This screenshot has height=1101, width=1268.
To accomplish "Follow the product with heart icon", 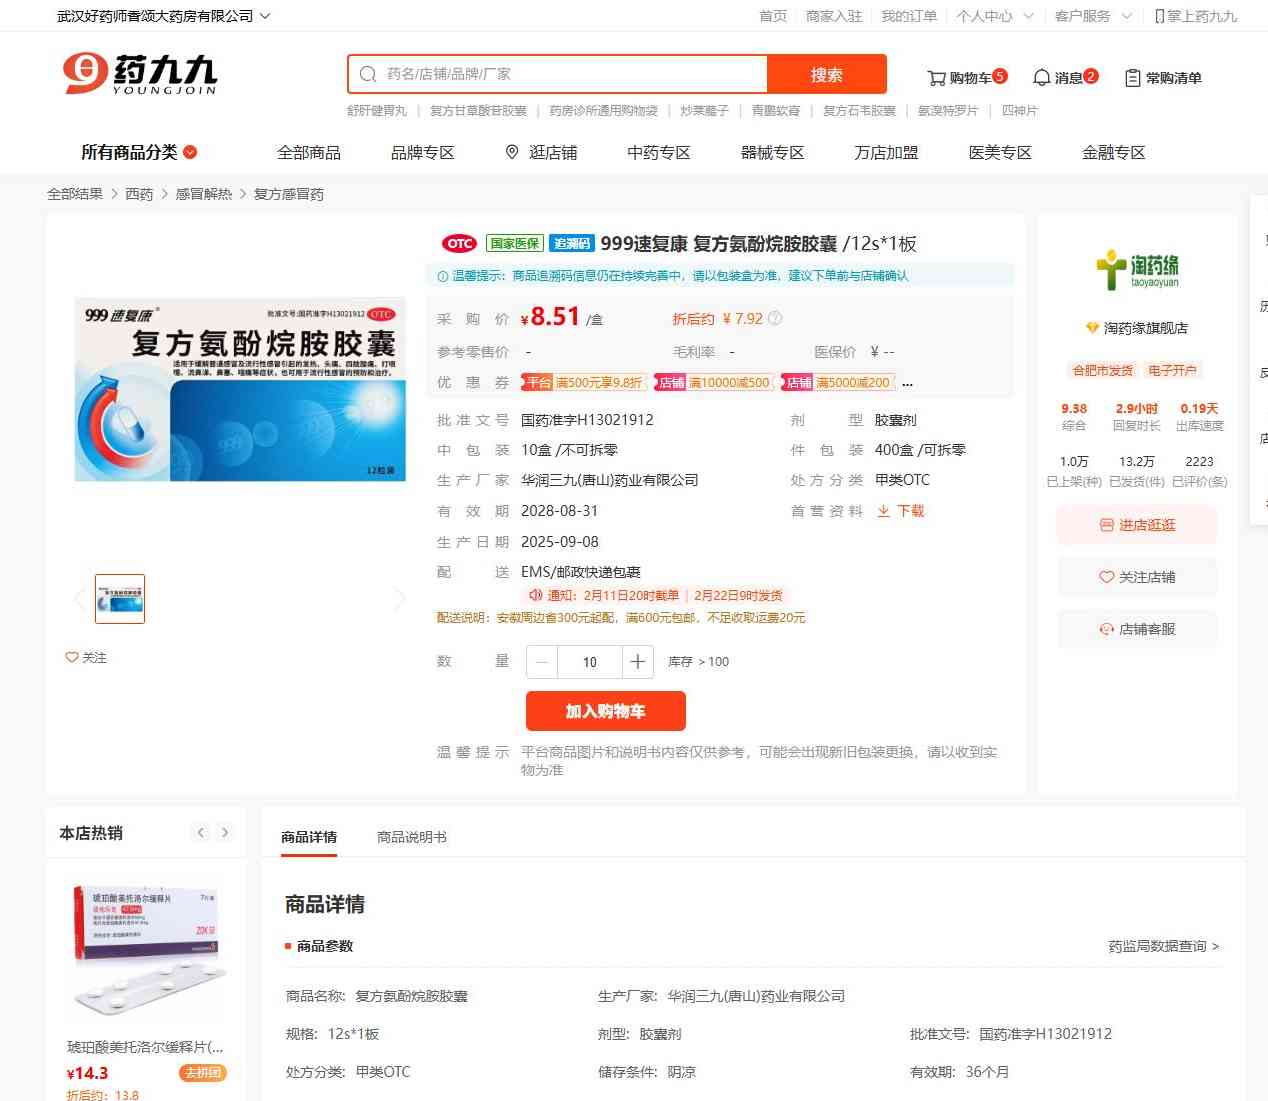I will (86, 657).
